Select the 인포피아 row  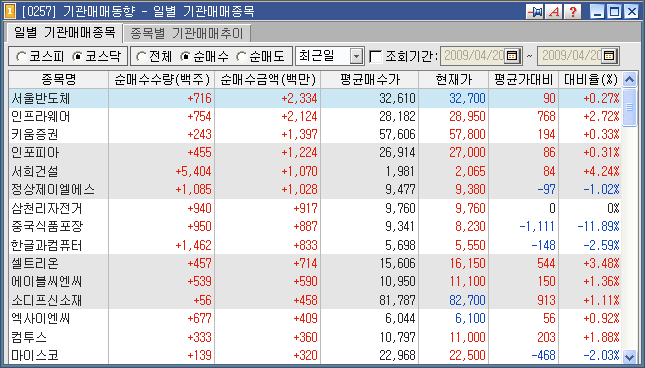click(315, 153)
